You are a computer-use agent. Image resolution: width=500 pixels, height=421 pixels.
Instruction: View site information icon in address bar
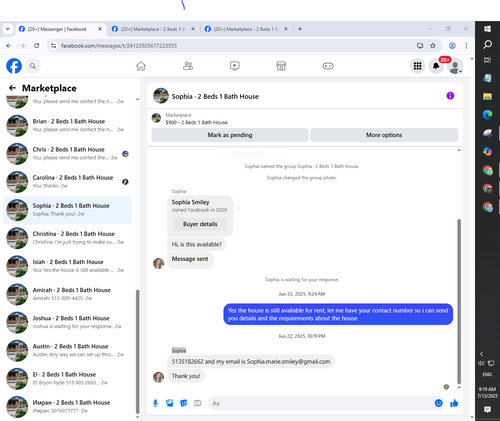coord(53,46)
